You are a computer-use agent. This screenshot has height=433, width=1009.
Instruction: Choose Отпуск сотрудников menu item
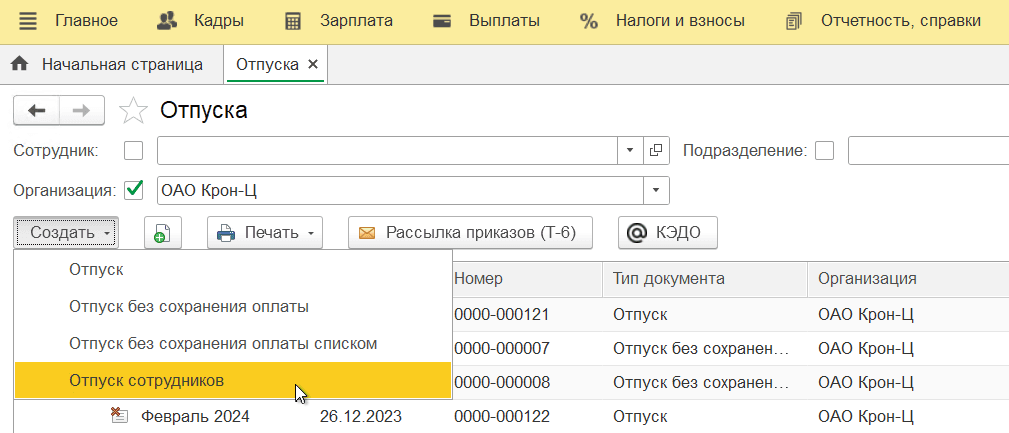click(232, 380)
